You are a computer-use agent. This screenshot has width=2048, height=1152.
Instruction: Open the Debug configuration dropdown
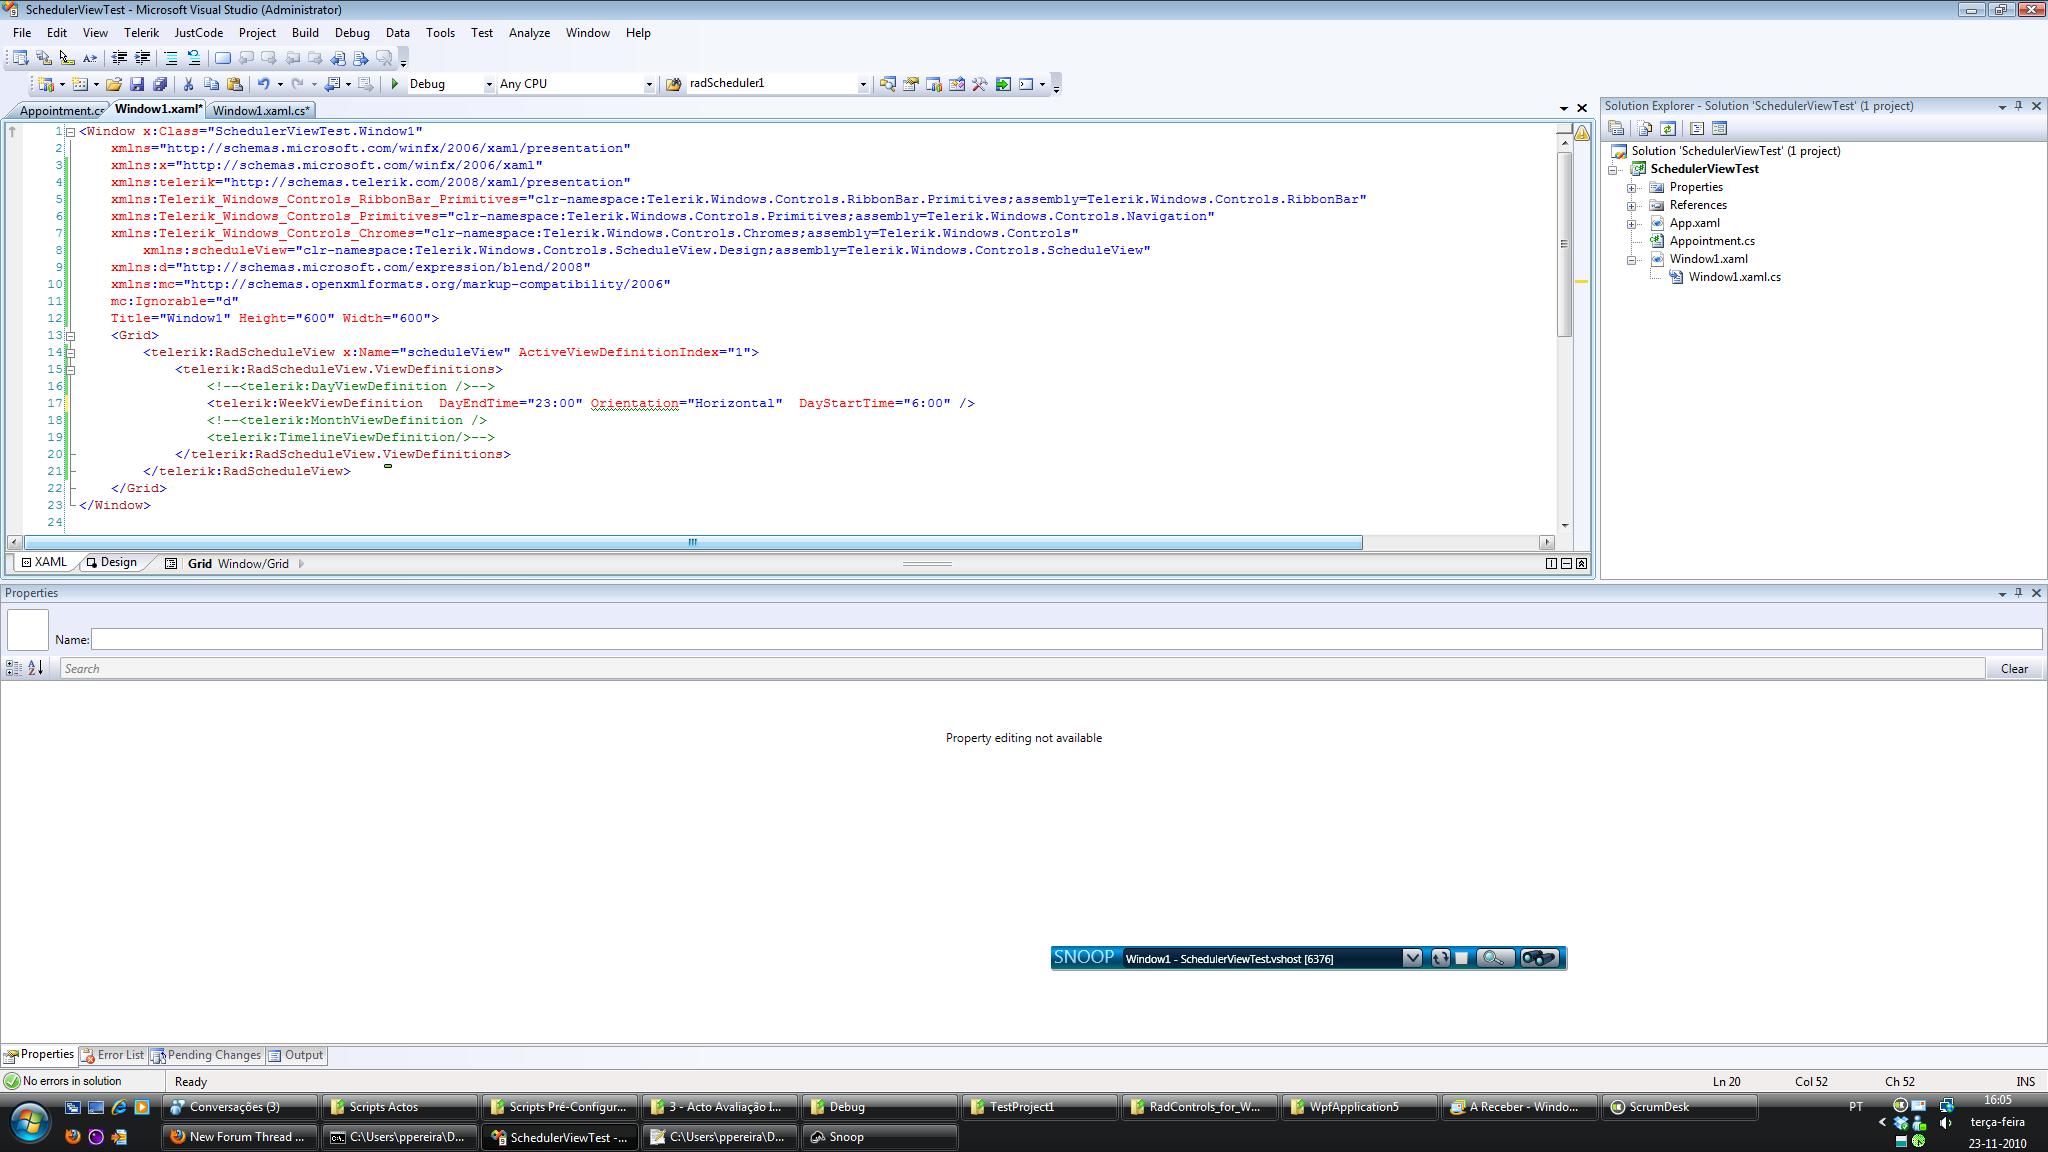[489, 84]
